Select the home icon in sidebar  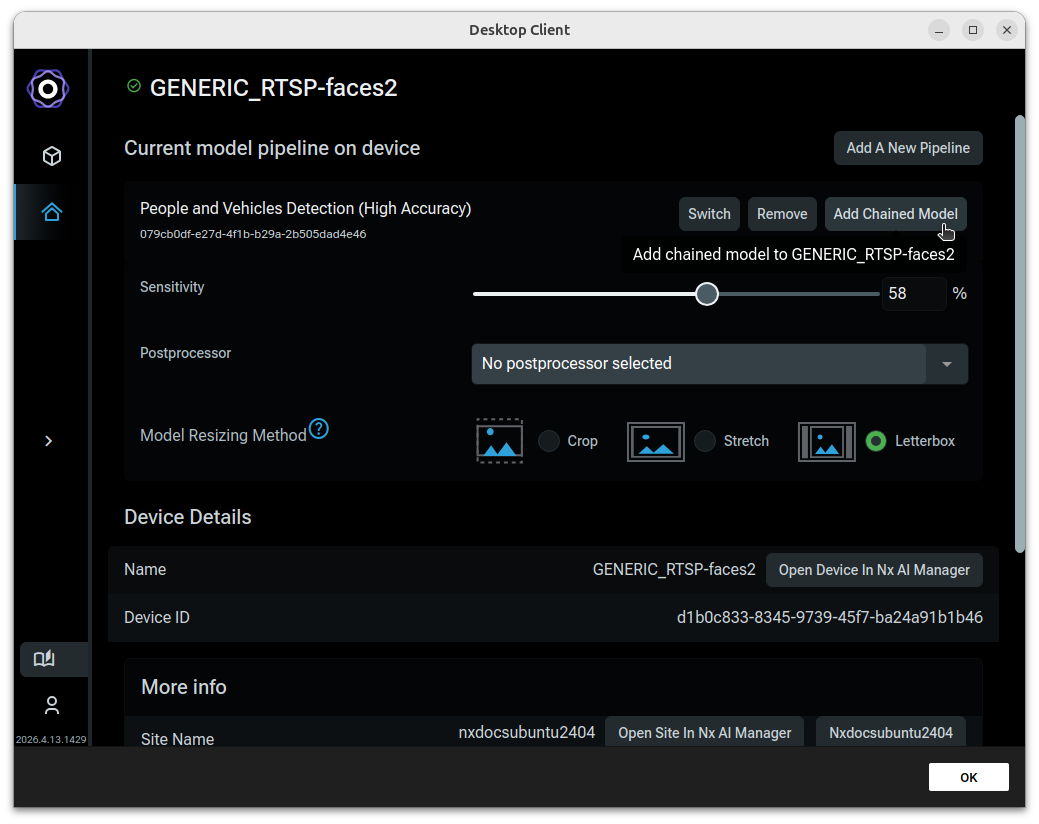[52, 212]
